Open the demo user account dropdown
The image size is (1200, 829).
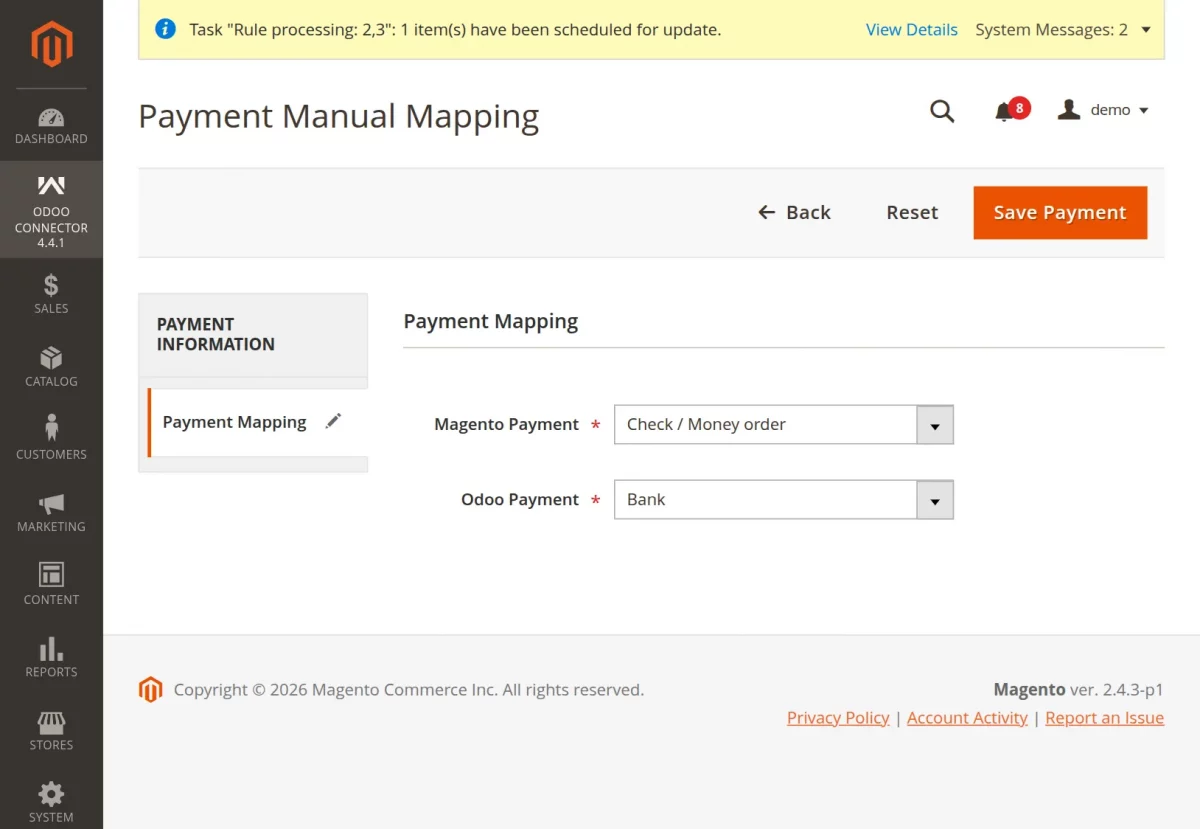(1104, 110)
